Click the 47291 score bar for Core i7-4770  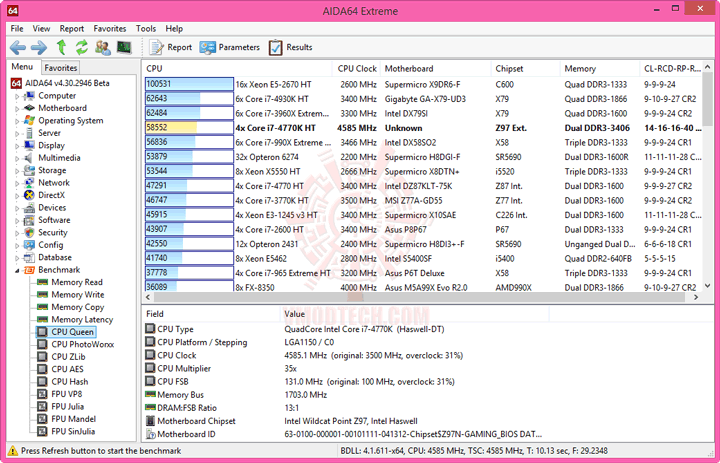point(189,186)
